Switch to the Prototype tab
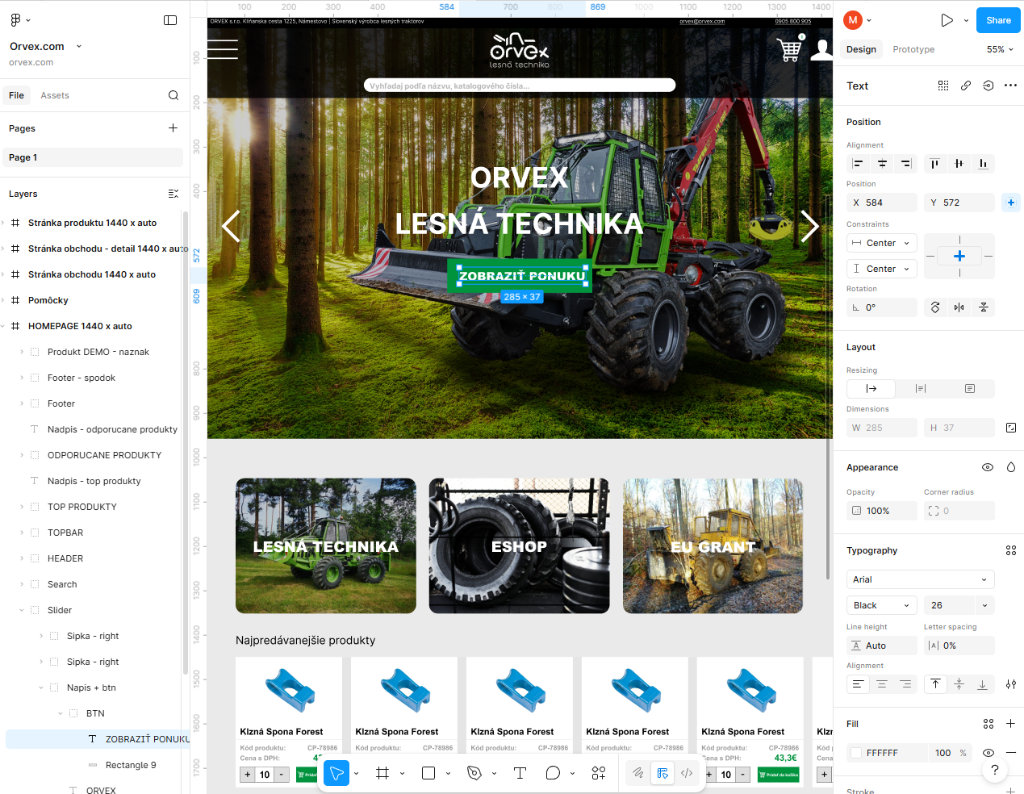1024x794 pixels. (913, 49)
